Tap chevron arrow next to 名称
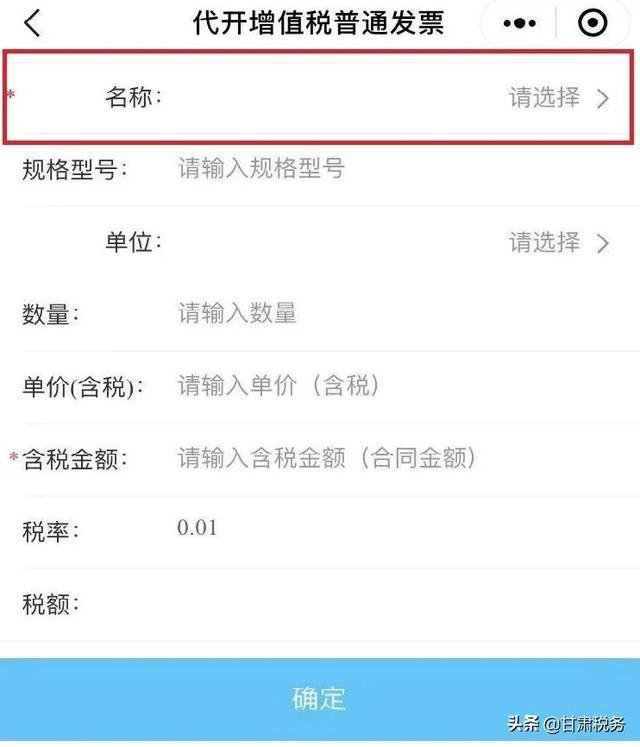640x747 pixels. tap(603, 99)
